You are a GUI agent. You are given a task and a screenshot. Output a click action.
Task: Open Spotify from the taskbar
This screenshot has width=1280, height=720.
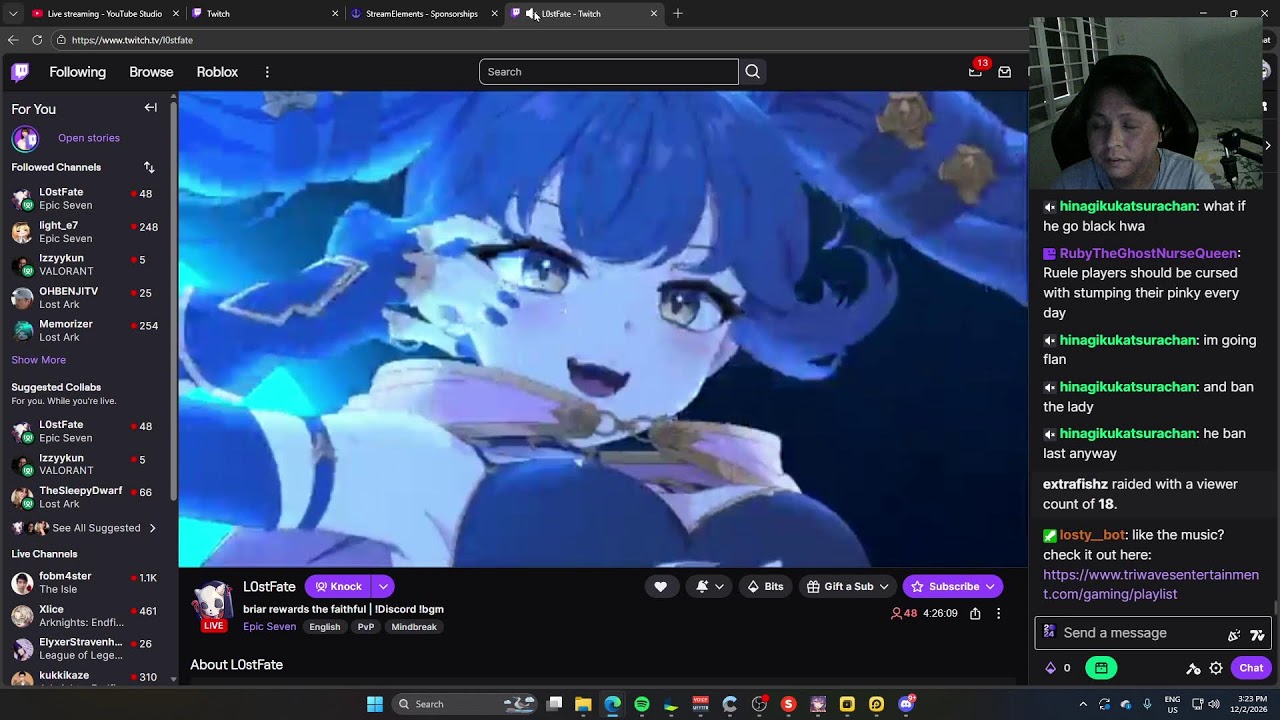642,704
